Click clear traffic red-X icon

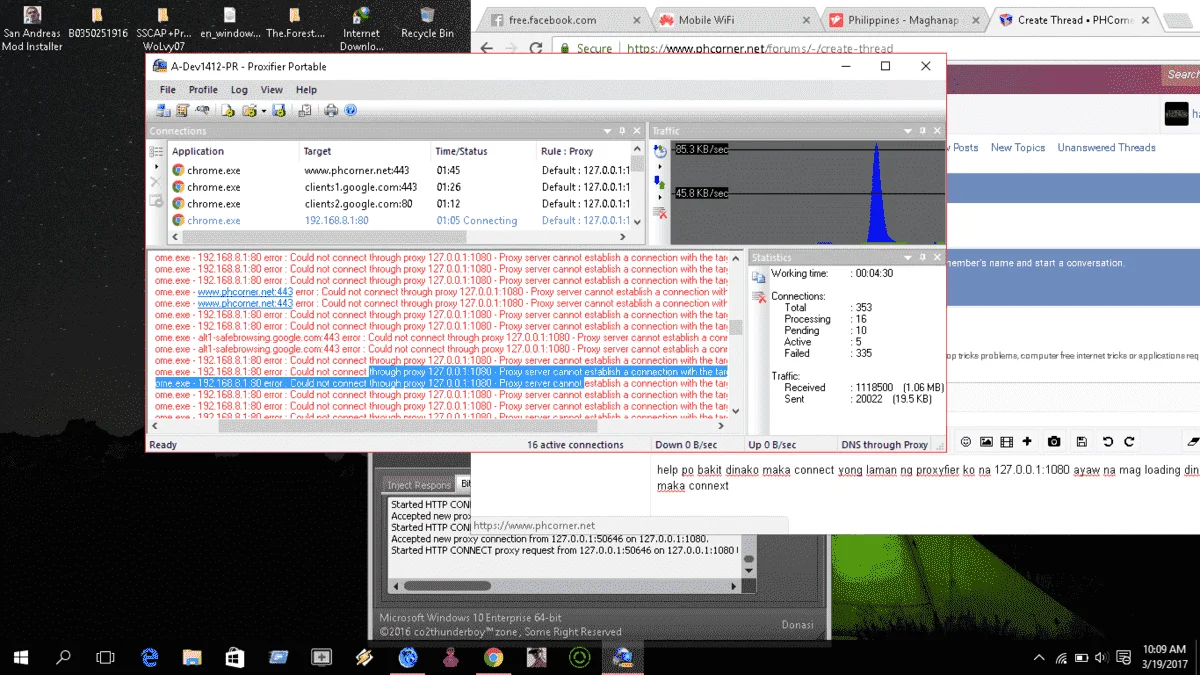660,213
